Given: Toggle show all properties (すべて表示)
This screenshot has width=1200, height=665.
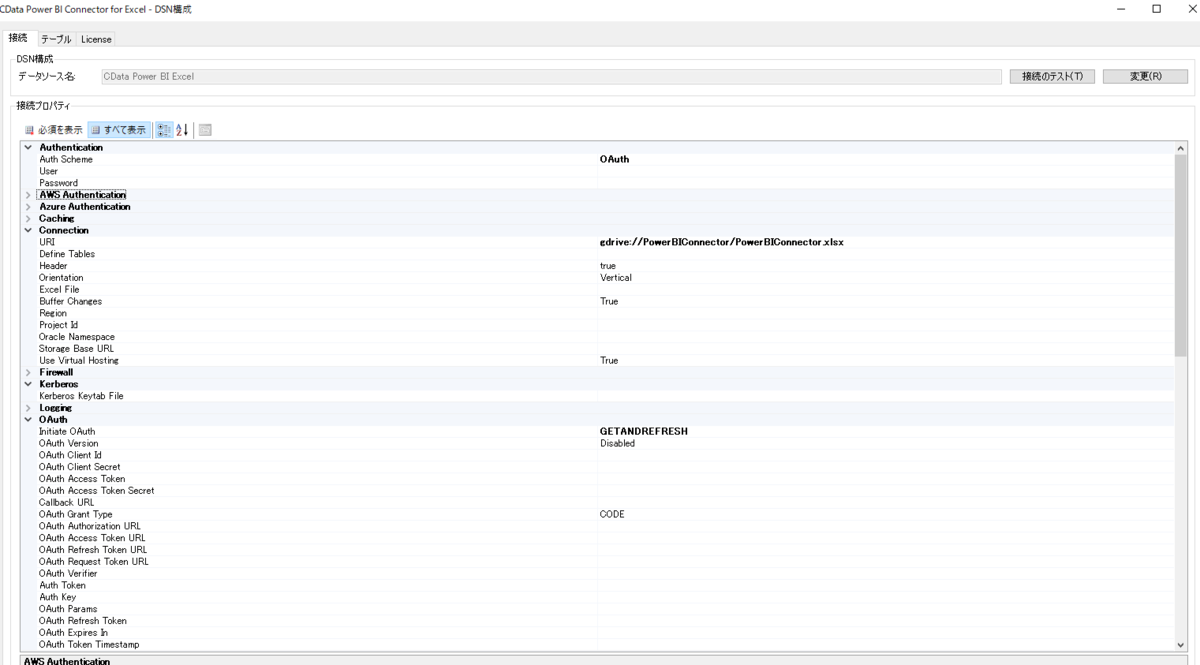Looking at the screenshot, I should 119,130.
